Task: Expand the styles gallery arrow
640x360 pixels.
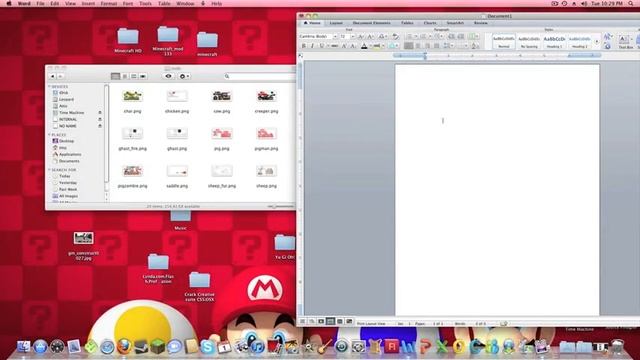Action: click(x=597, y=42)
